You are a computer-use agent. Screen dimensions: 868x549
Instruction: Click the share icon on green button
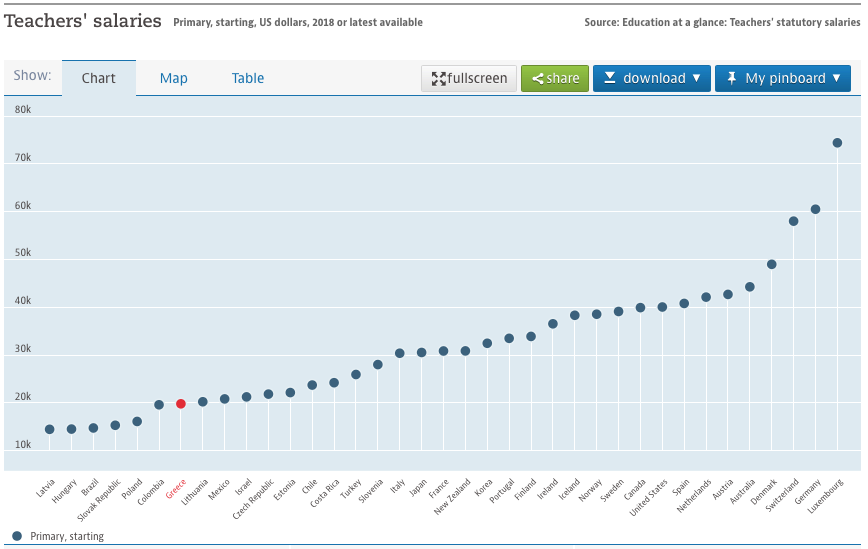pyautogui.click(x=537, y=79)
